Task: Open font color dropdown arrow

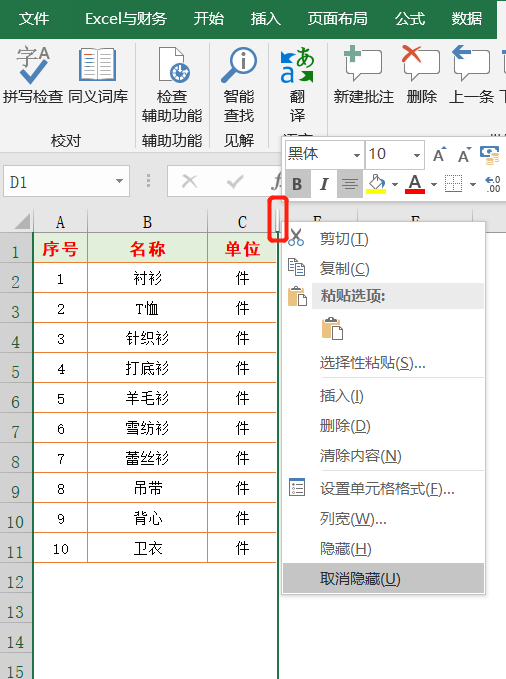Action: click(434, 184)
